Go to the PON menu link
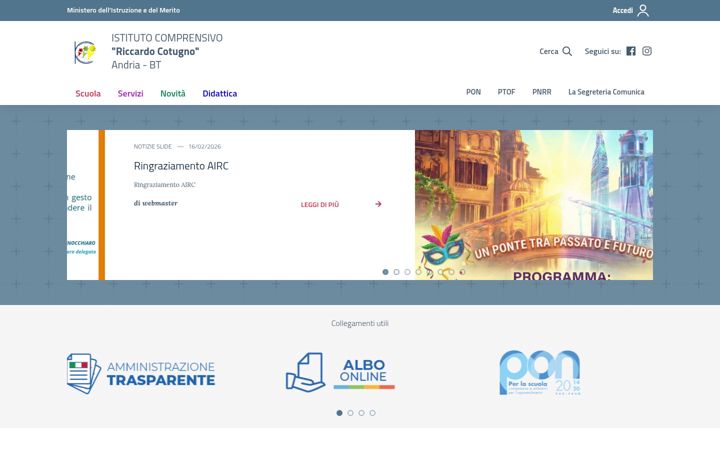The height and width of the screenshot is (450, 720). coord(473,92)
